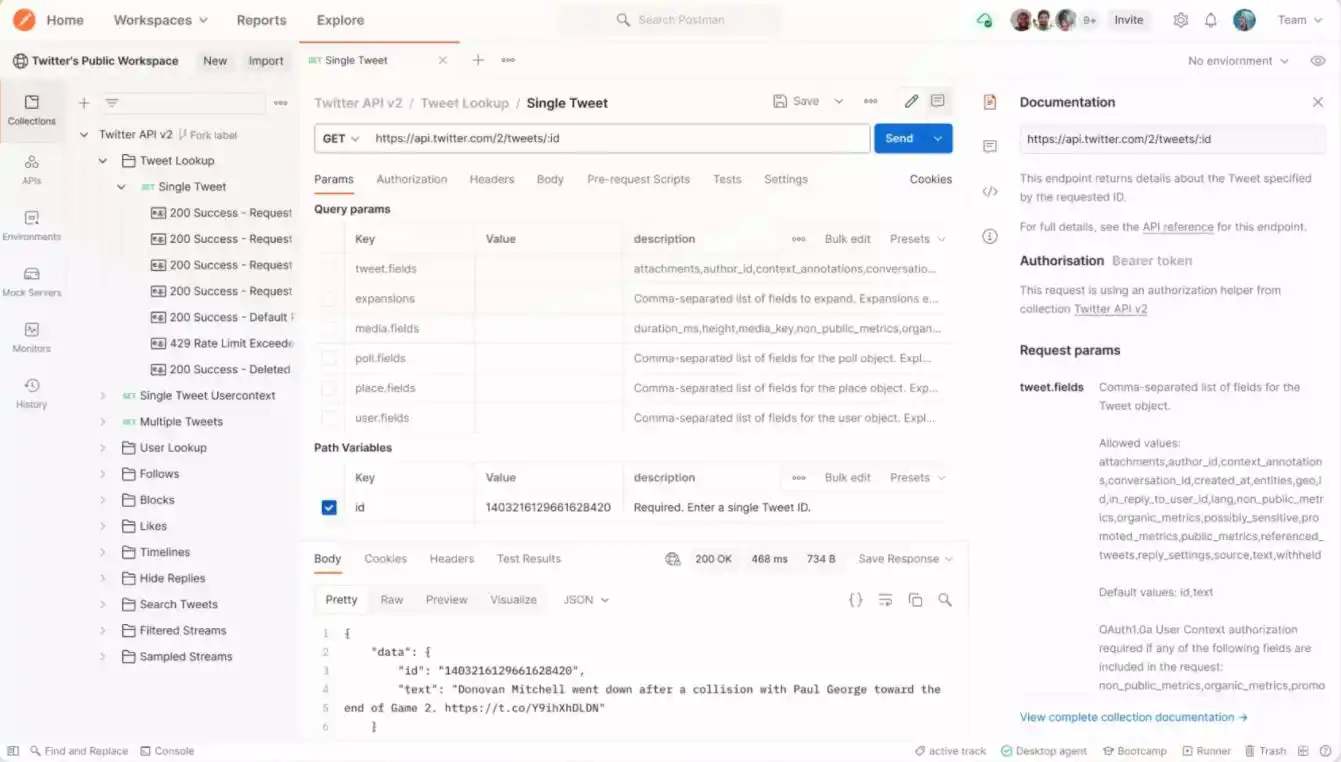The width and height of the screenshot is (1341, 762).
Task: Click the pencil edit icon
Action: click(911, 101)
